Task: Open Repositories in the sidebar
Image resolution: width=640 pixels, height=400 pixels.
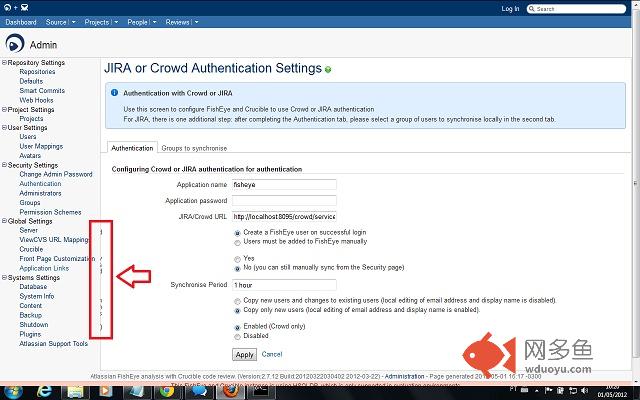Action: (37, 72)
